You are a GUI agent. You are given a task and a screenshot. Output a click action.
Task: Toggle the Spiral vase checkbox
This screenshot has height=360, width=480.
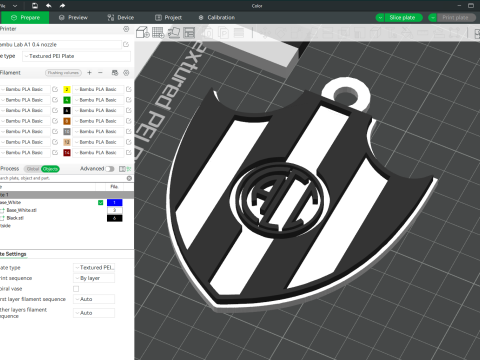click(76, 289)
